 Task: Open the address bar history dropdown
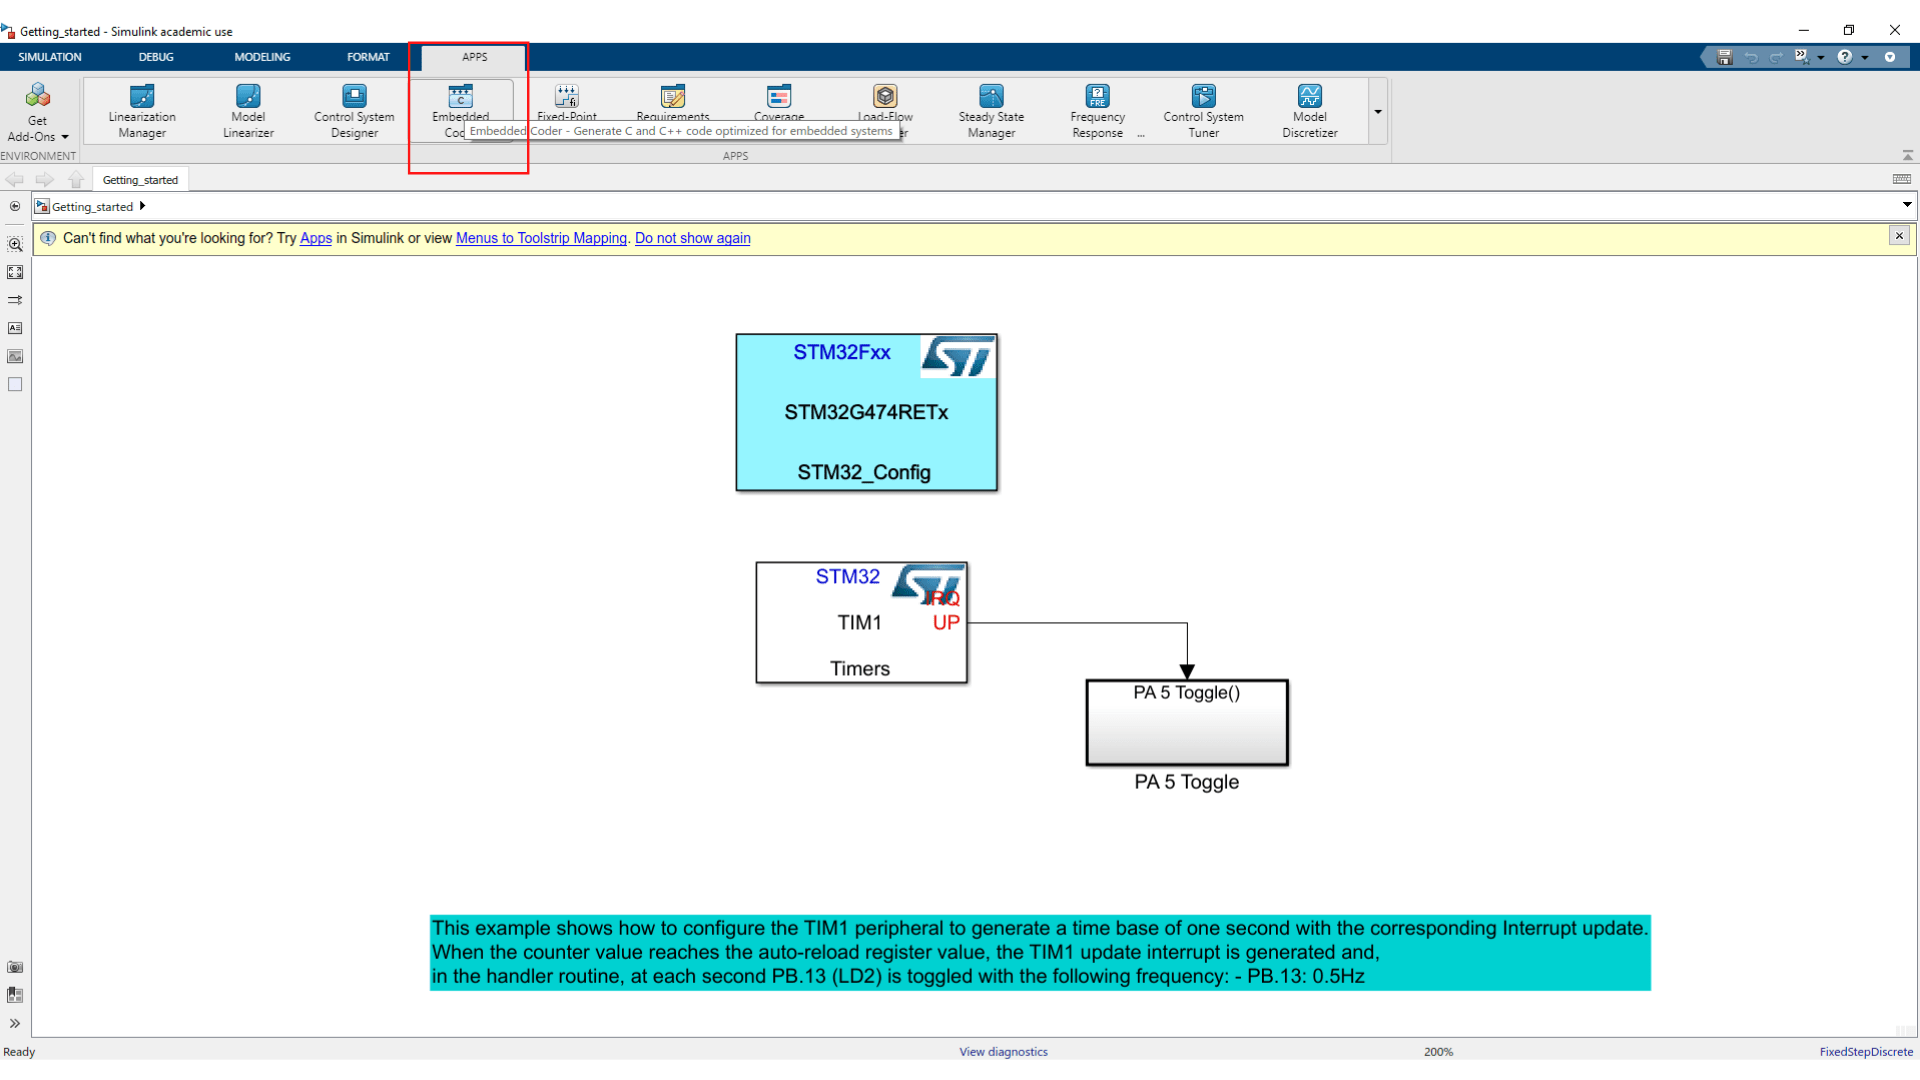click(1907, 205)
